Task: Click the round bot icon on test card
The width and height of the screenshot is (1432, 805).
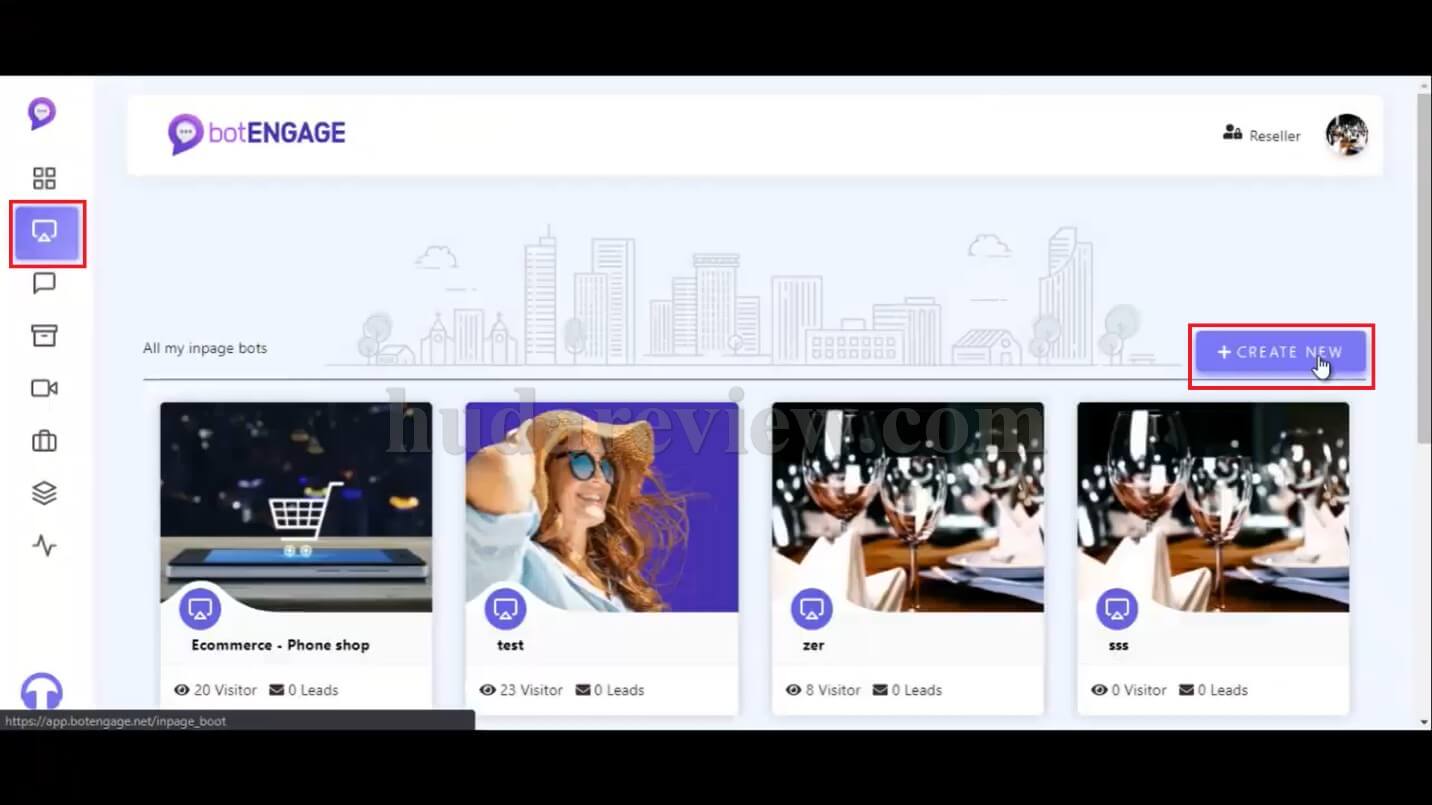Action: (x=505, y=608)
